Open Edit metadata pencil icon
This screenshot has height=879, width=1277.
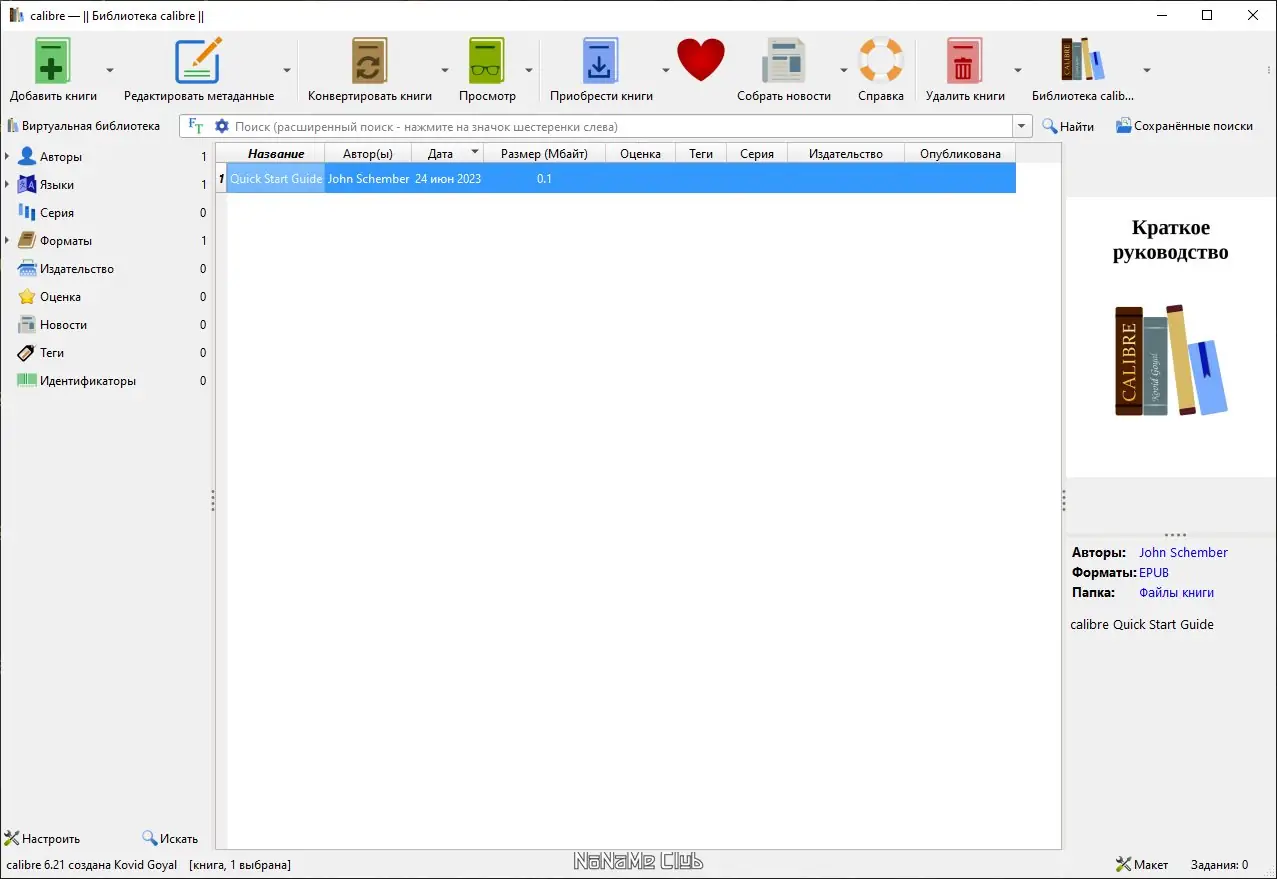point(198,61)
